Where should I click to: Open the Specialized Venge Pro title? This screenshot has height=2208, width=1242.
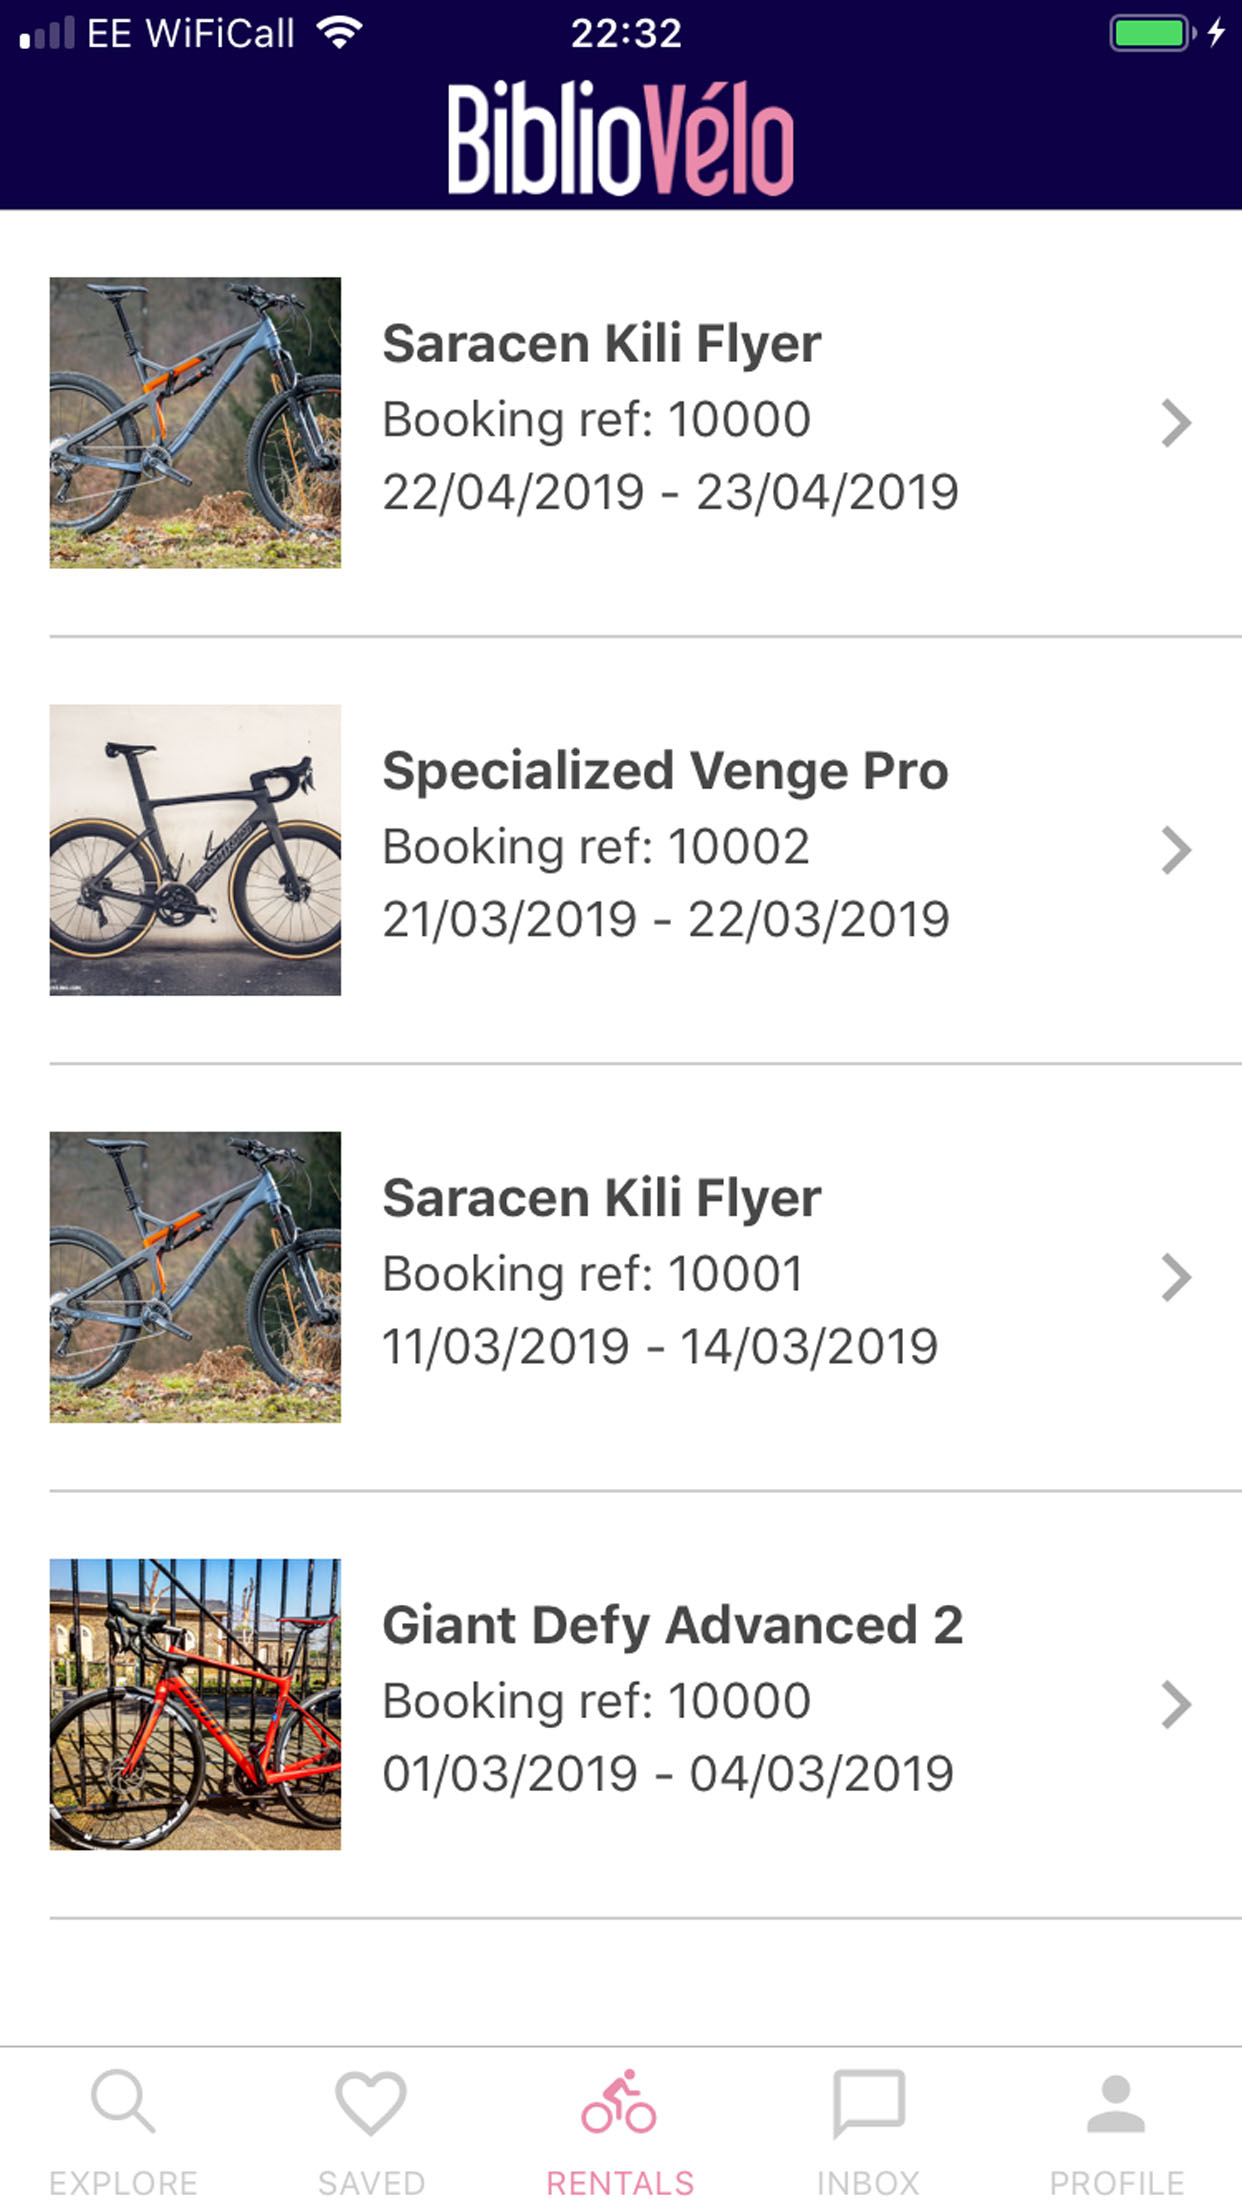(665, 771)
